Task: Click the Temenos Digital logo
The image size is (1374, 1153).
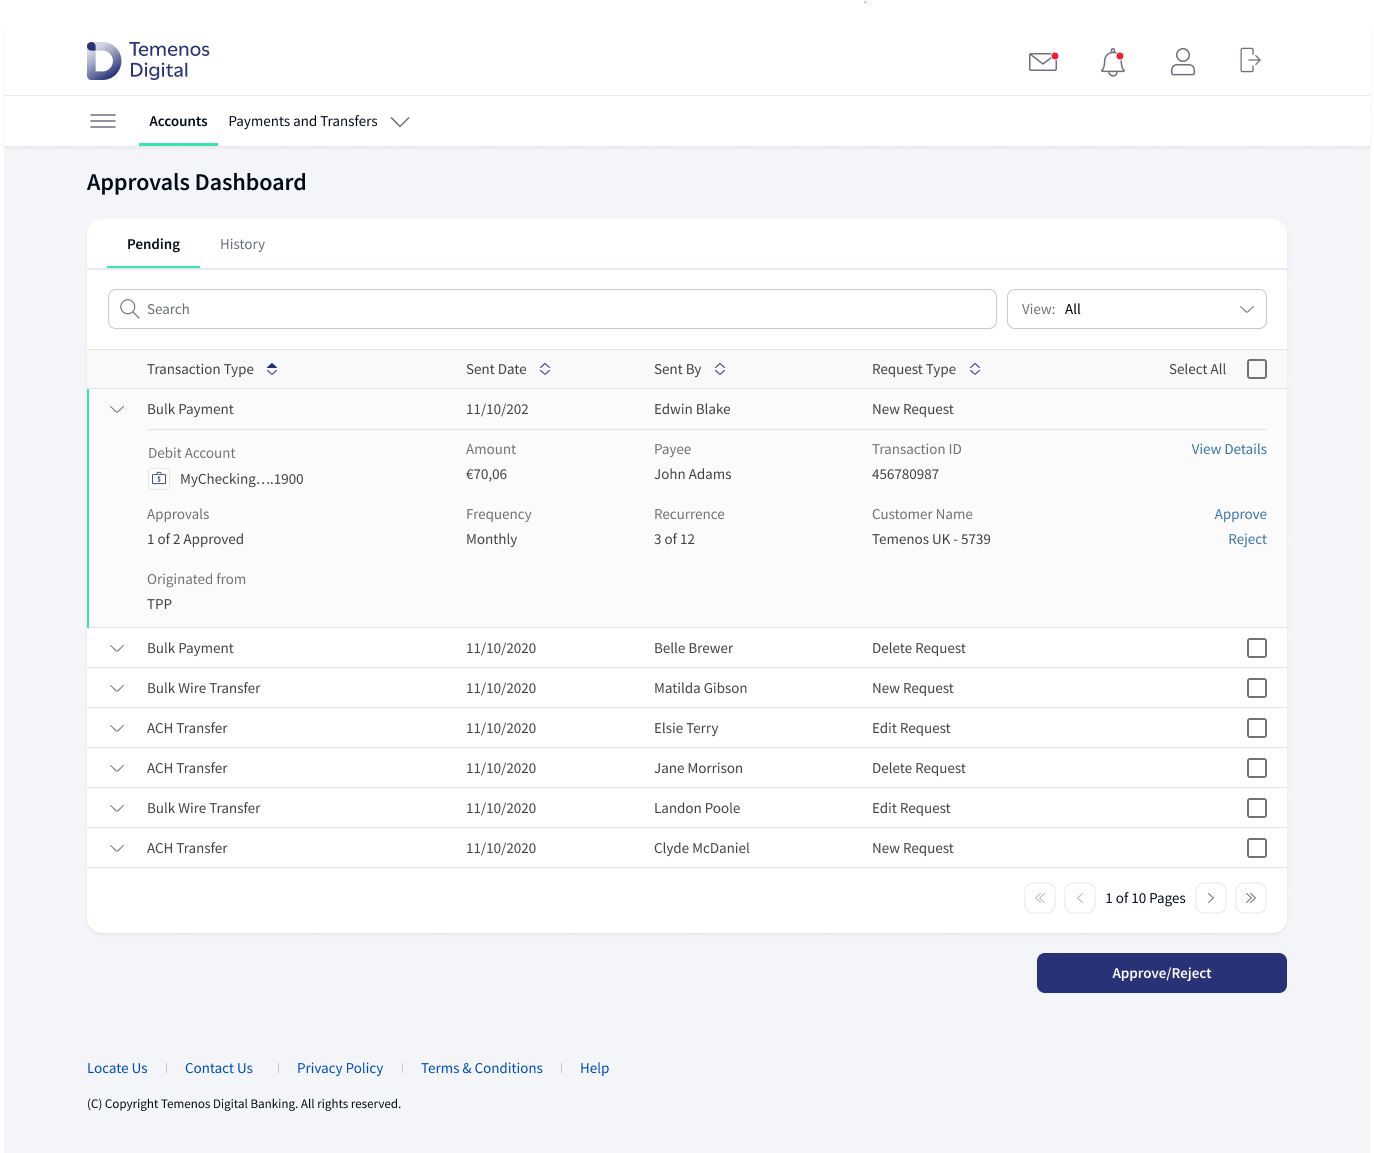Action: (148, 60)
